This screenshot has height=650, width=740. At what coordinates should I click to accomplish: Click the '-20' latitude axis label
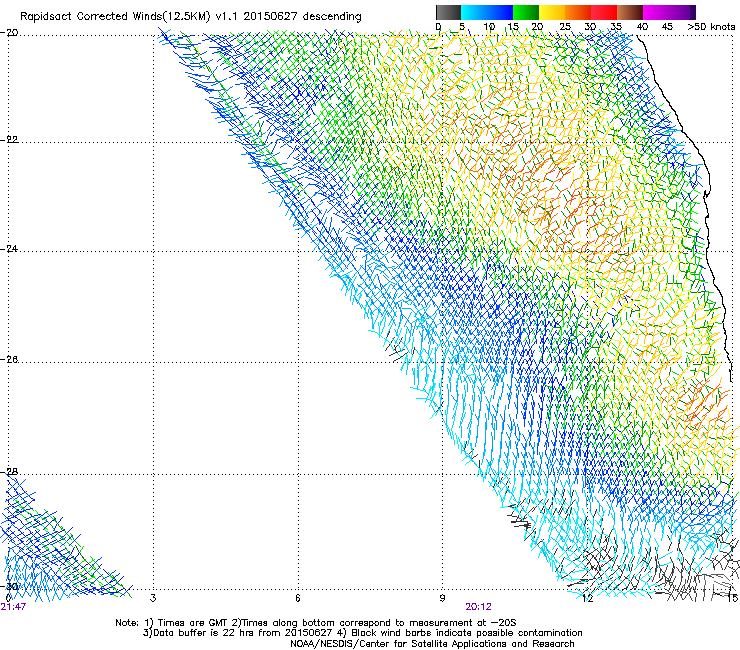(x=10, y=33)
